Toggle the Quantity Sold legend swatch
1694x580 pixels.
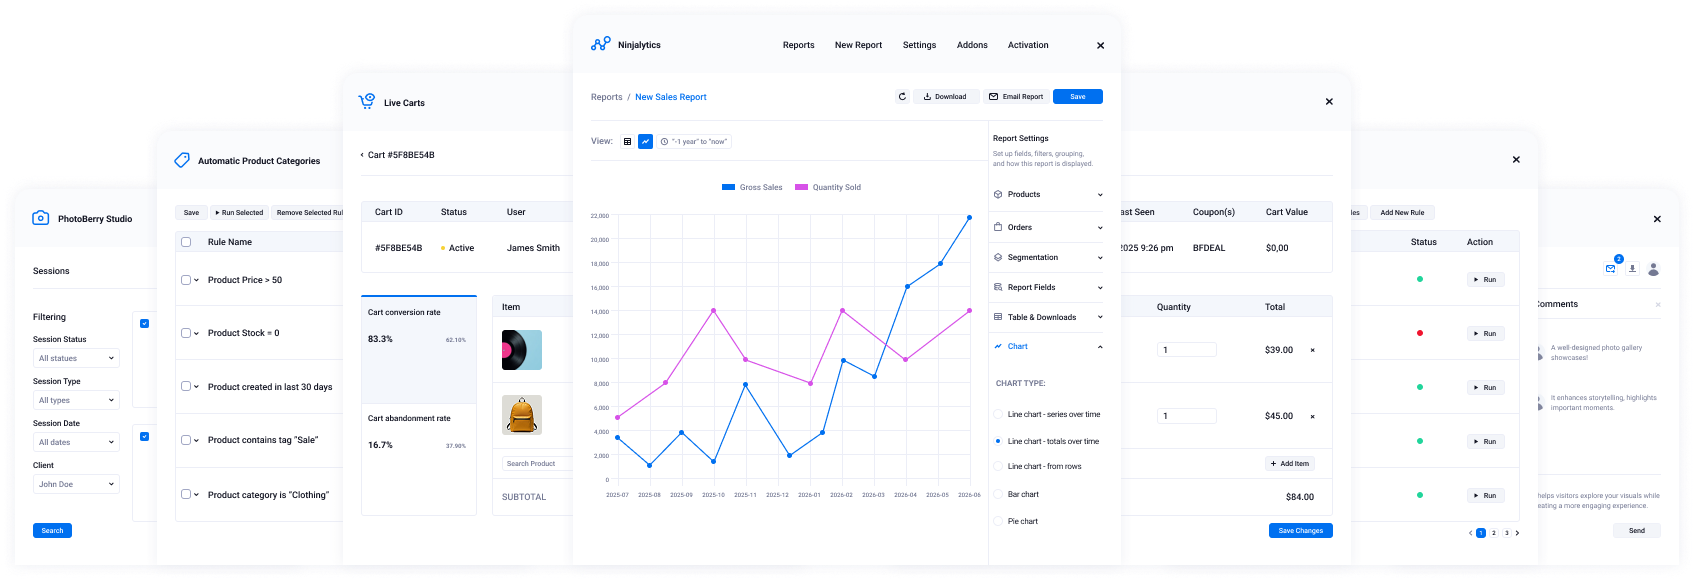[801, 187]
